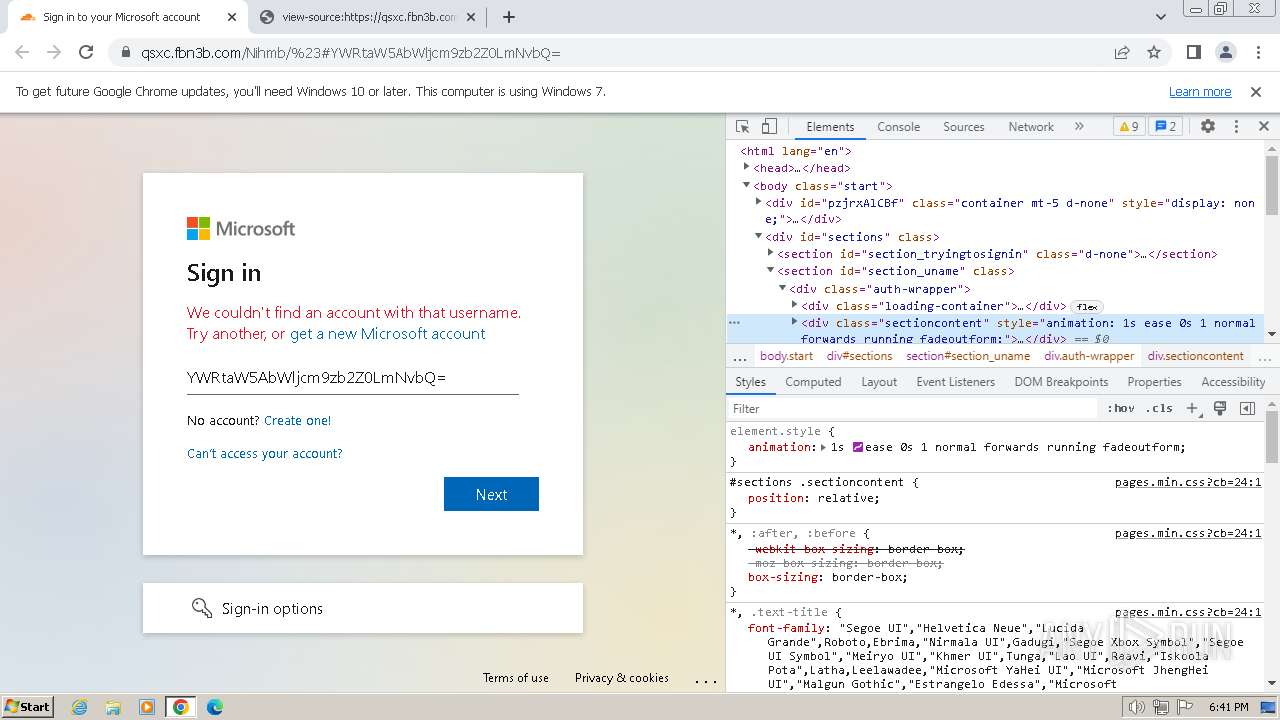Open the page footer ellipsis menu
1280x720 pixels.
click(x=706, y=681)
